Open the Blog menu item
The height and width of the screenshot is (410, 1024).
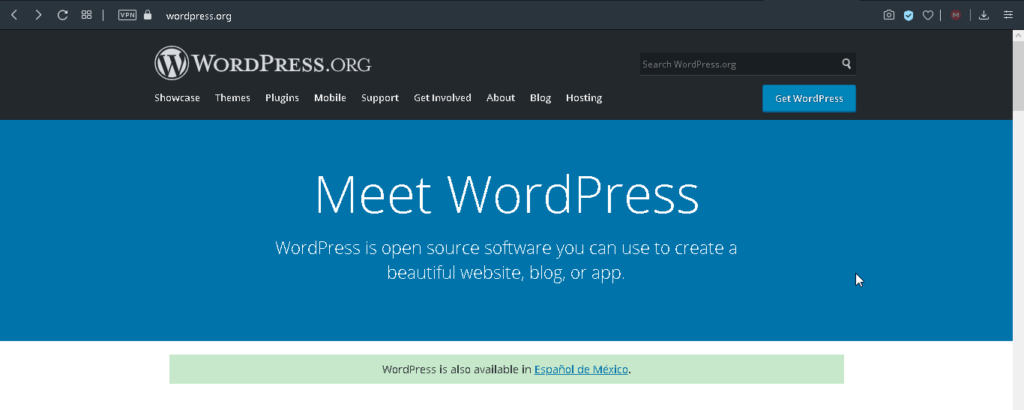coord(541,98)
